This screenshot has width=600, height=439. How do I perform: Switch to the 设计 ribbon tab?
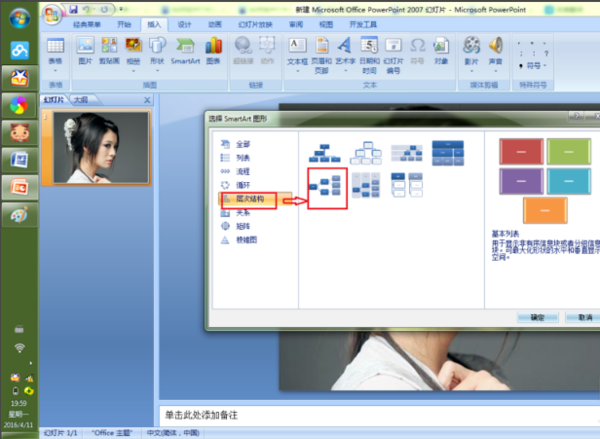[x=184, y=24]
